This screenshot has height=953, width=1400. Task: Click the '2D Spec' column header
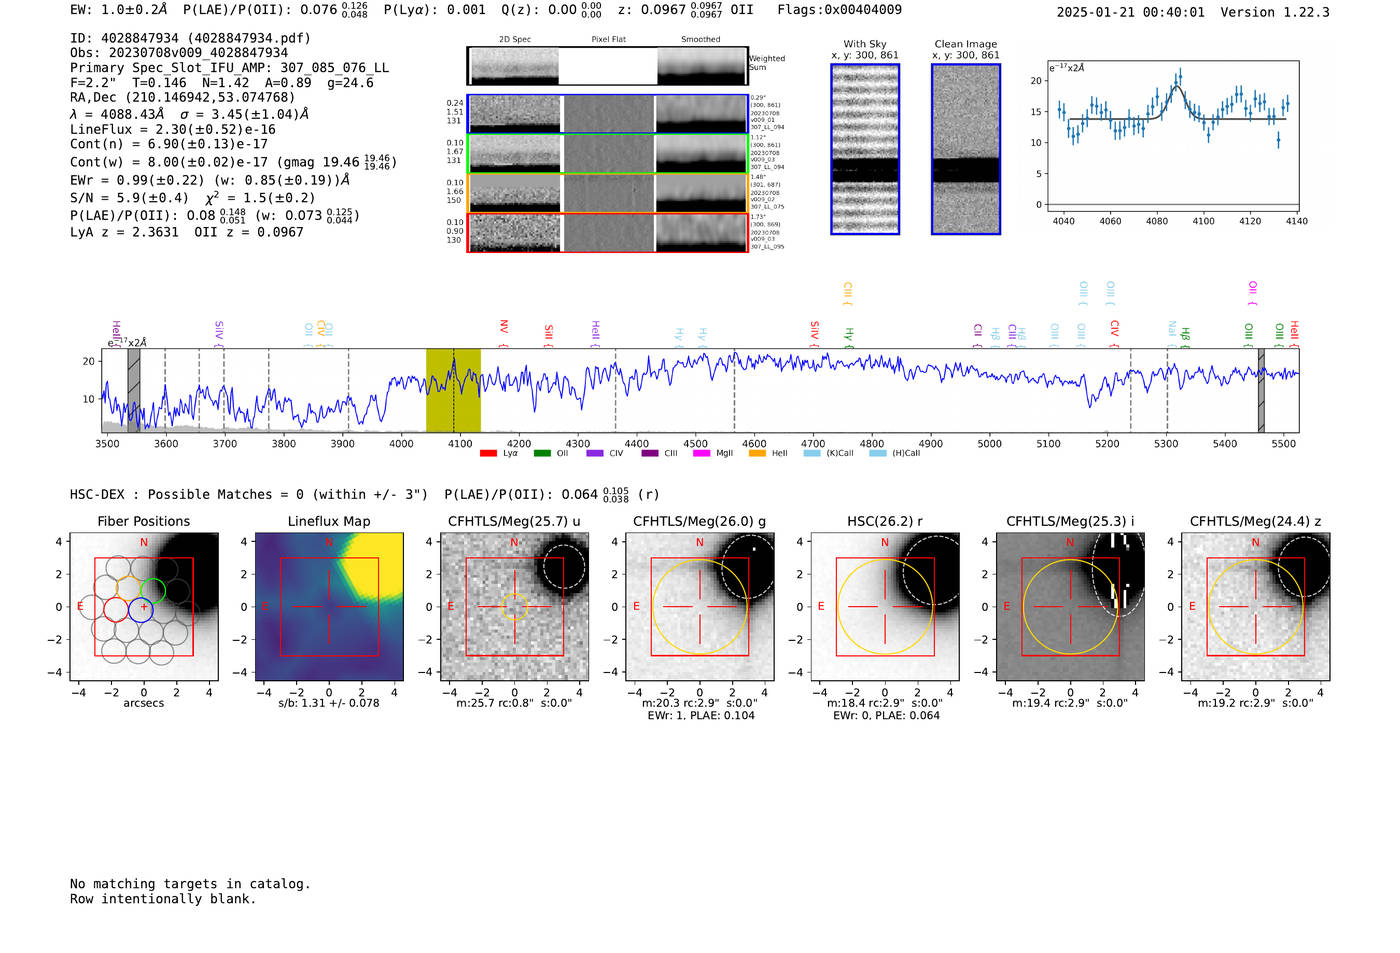(515, 40)
